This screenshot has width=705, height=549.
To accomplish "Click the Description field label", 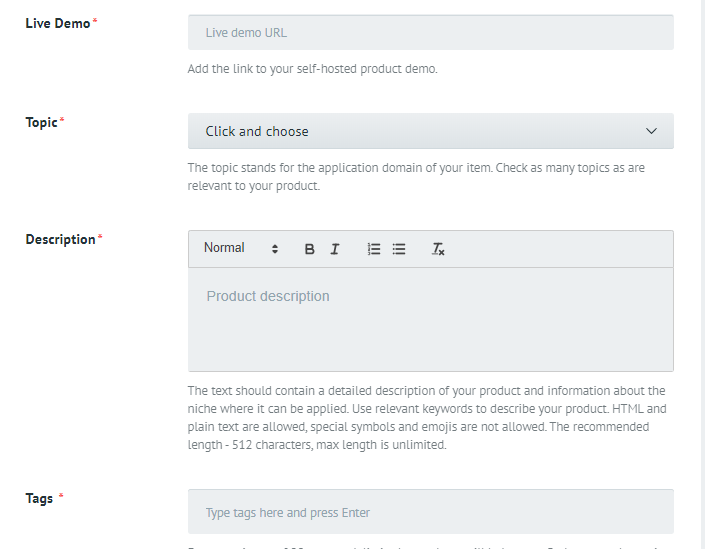I will [x=60, y=240].
